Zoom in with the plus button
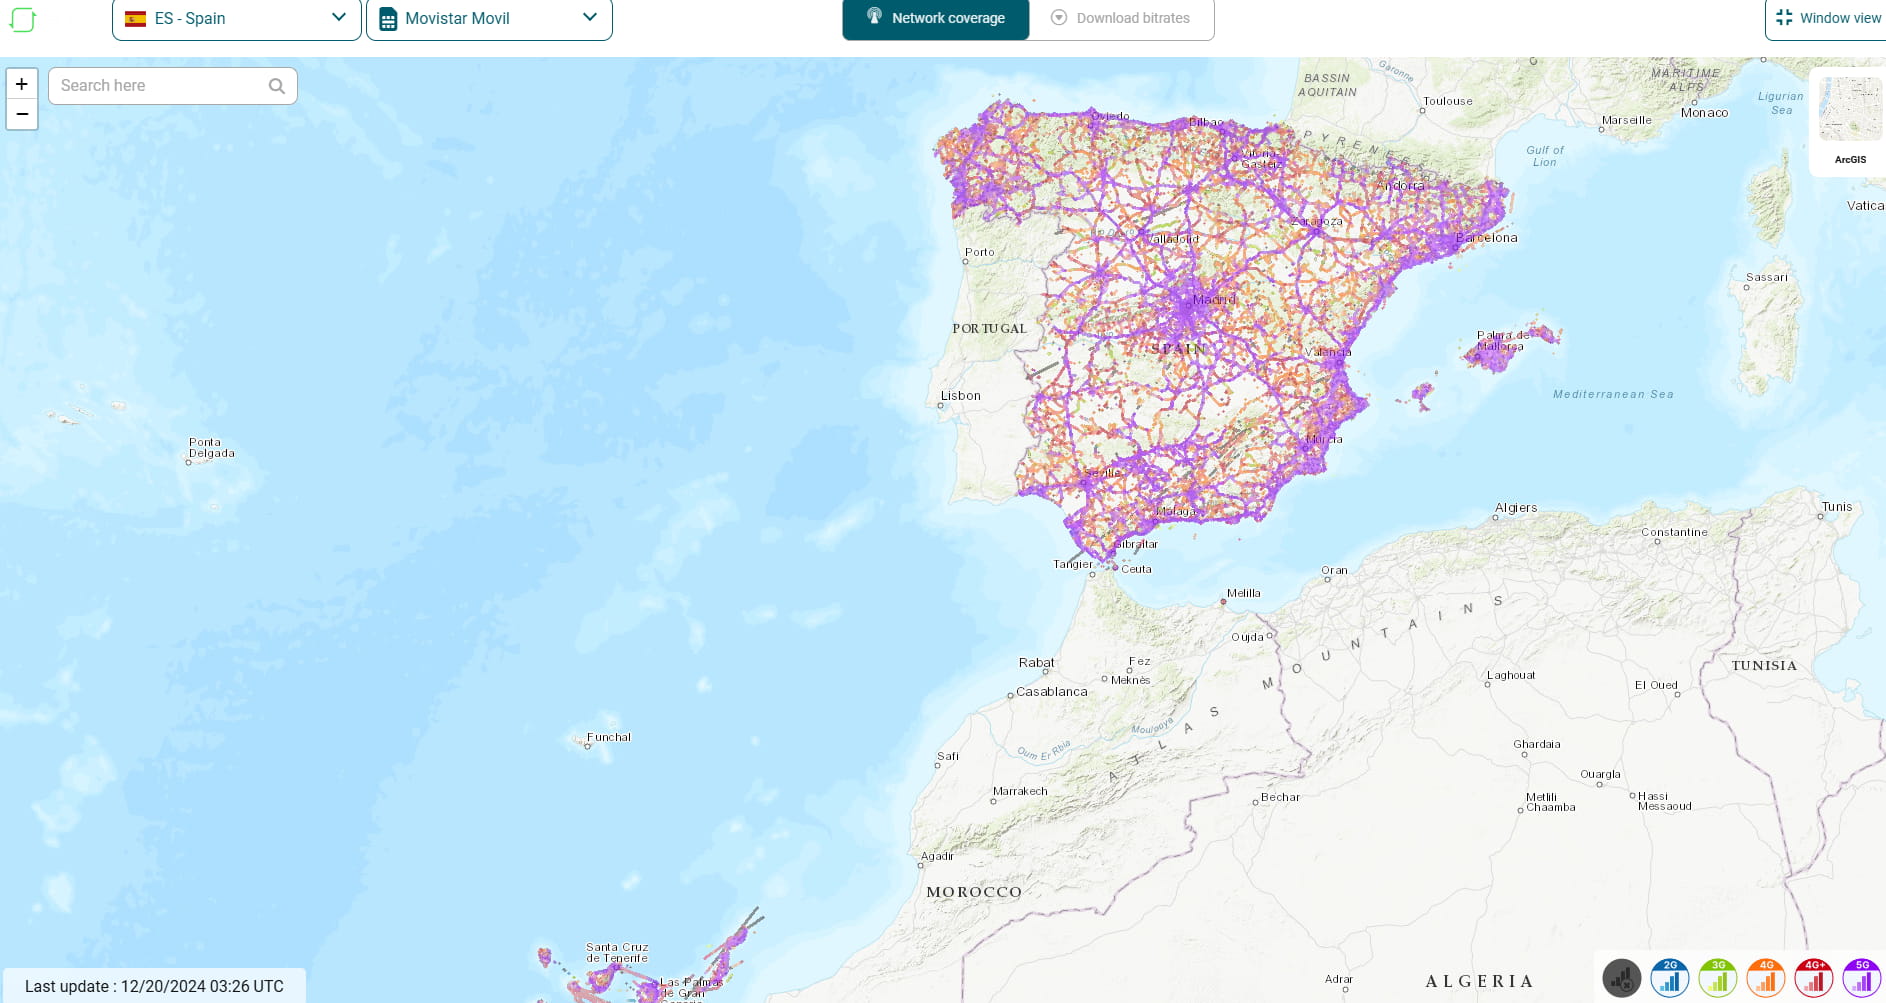The width and height of the screenshot is (1886, 1003). (x=21, y=84)
